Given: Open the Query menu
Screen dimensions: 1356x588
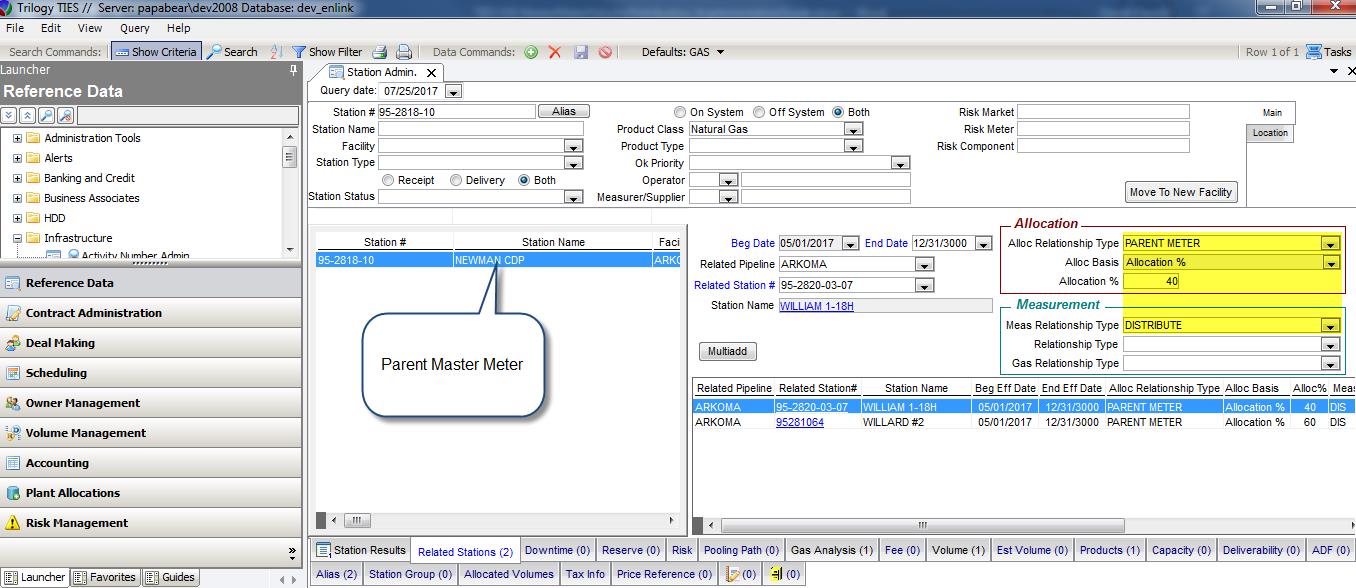Looking at the screenshot, I should coord(134,28).
